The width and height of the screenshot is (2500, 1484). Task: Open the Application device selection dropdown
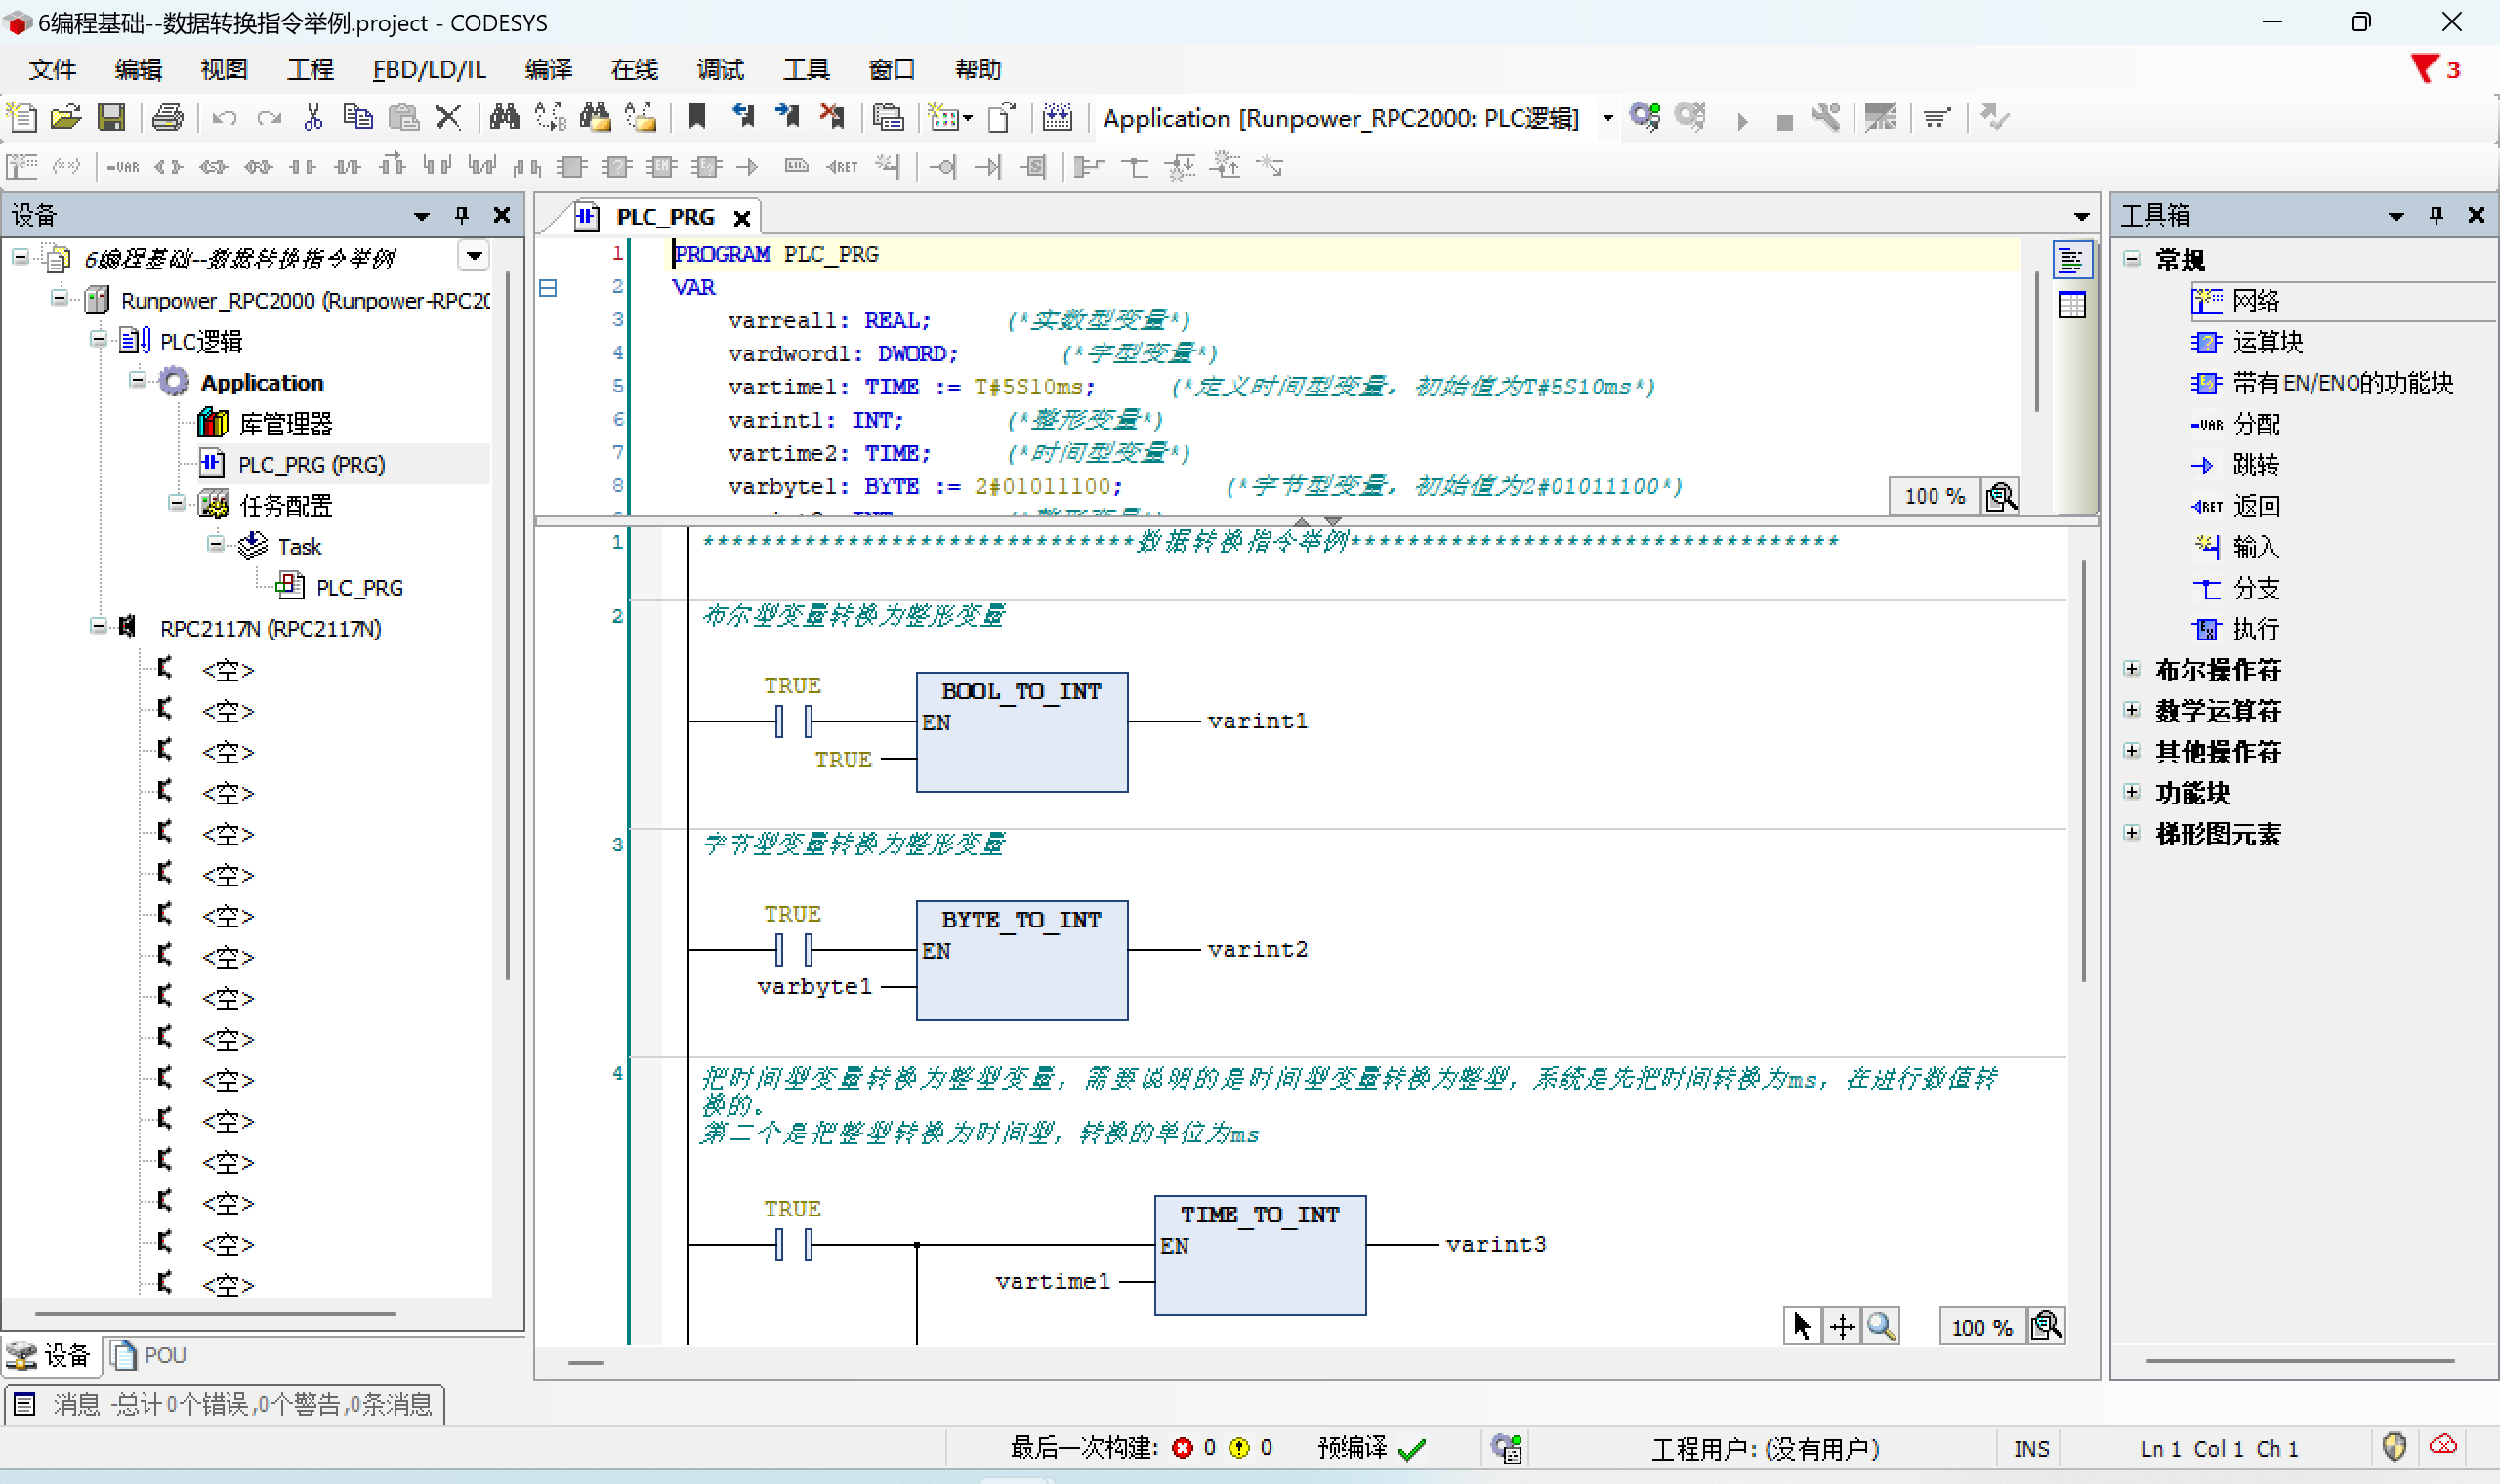pos(1608,118)
